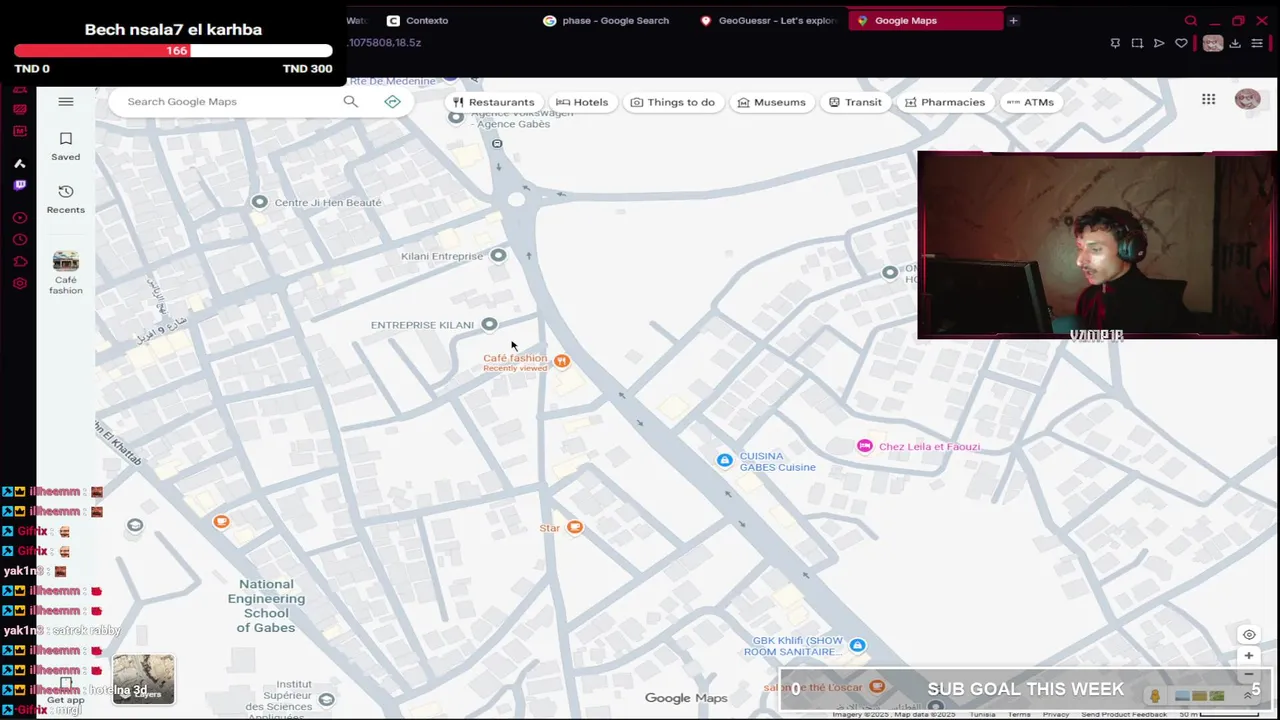Image resolution: width=1280 pixels, height=720 pixels.
Task: Click the magnifier search icon
Action: tap(350, 101)
